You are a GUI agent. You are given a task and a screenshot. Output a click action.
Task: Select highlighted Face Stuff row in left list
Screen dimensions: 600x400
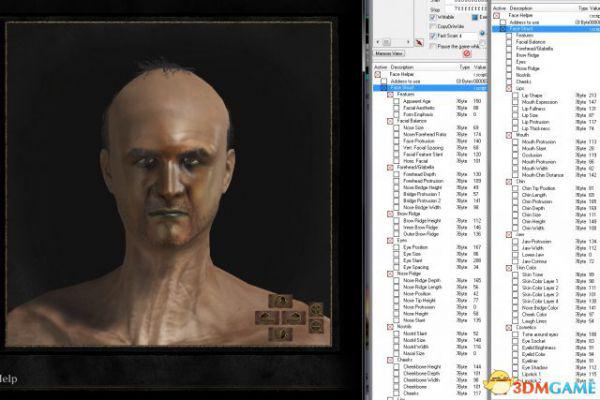click(430, 88)
